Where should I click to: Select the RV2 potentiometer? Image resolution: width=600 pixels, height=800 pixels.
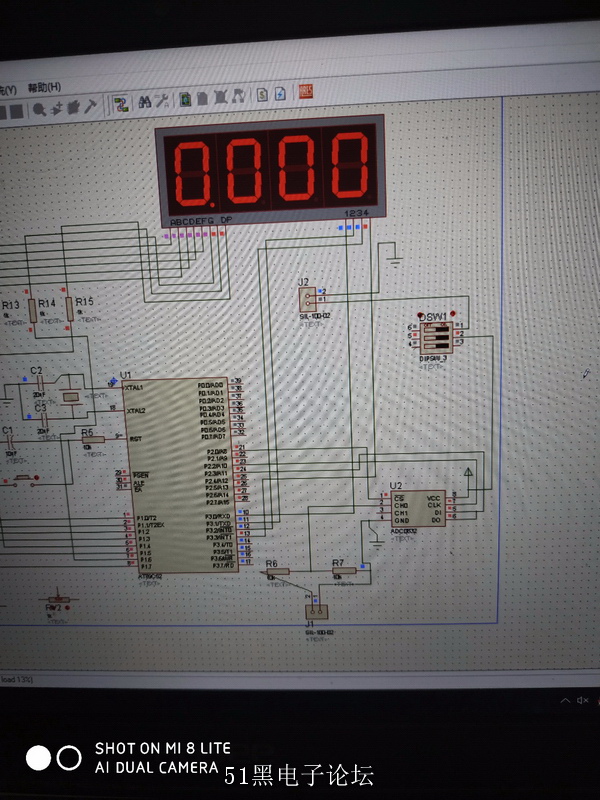click(58, 599)
